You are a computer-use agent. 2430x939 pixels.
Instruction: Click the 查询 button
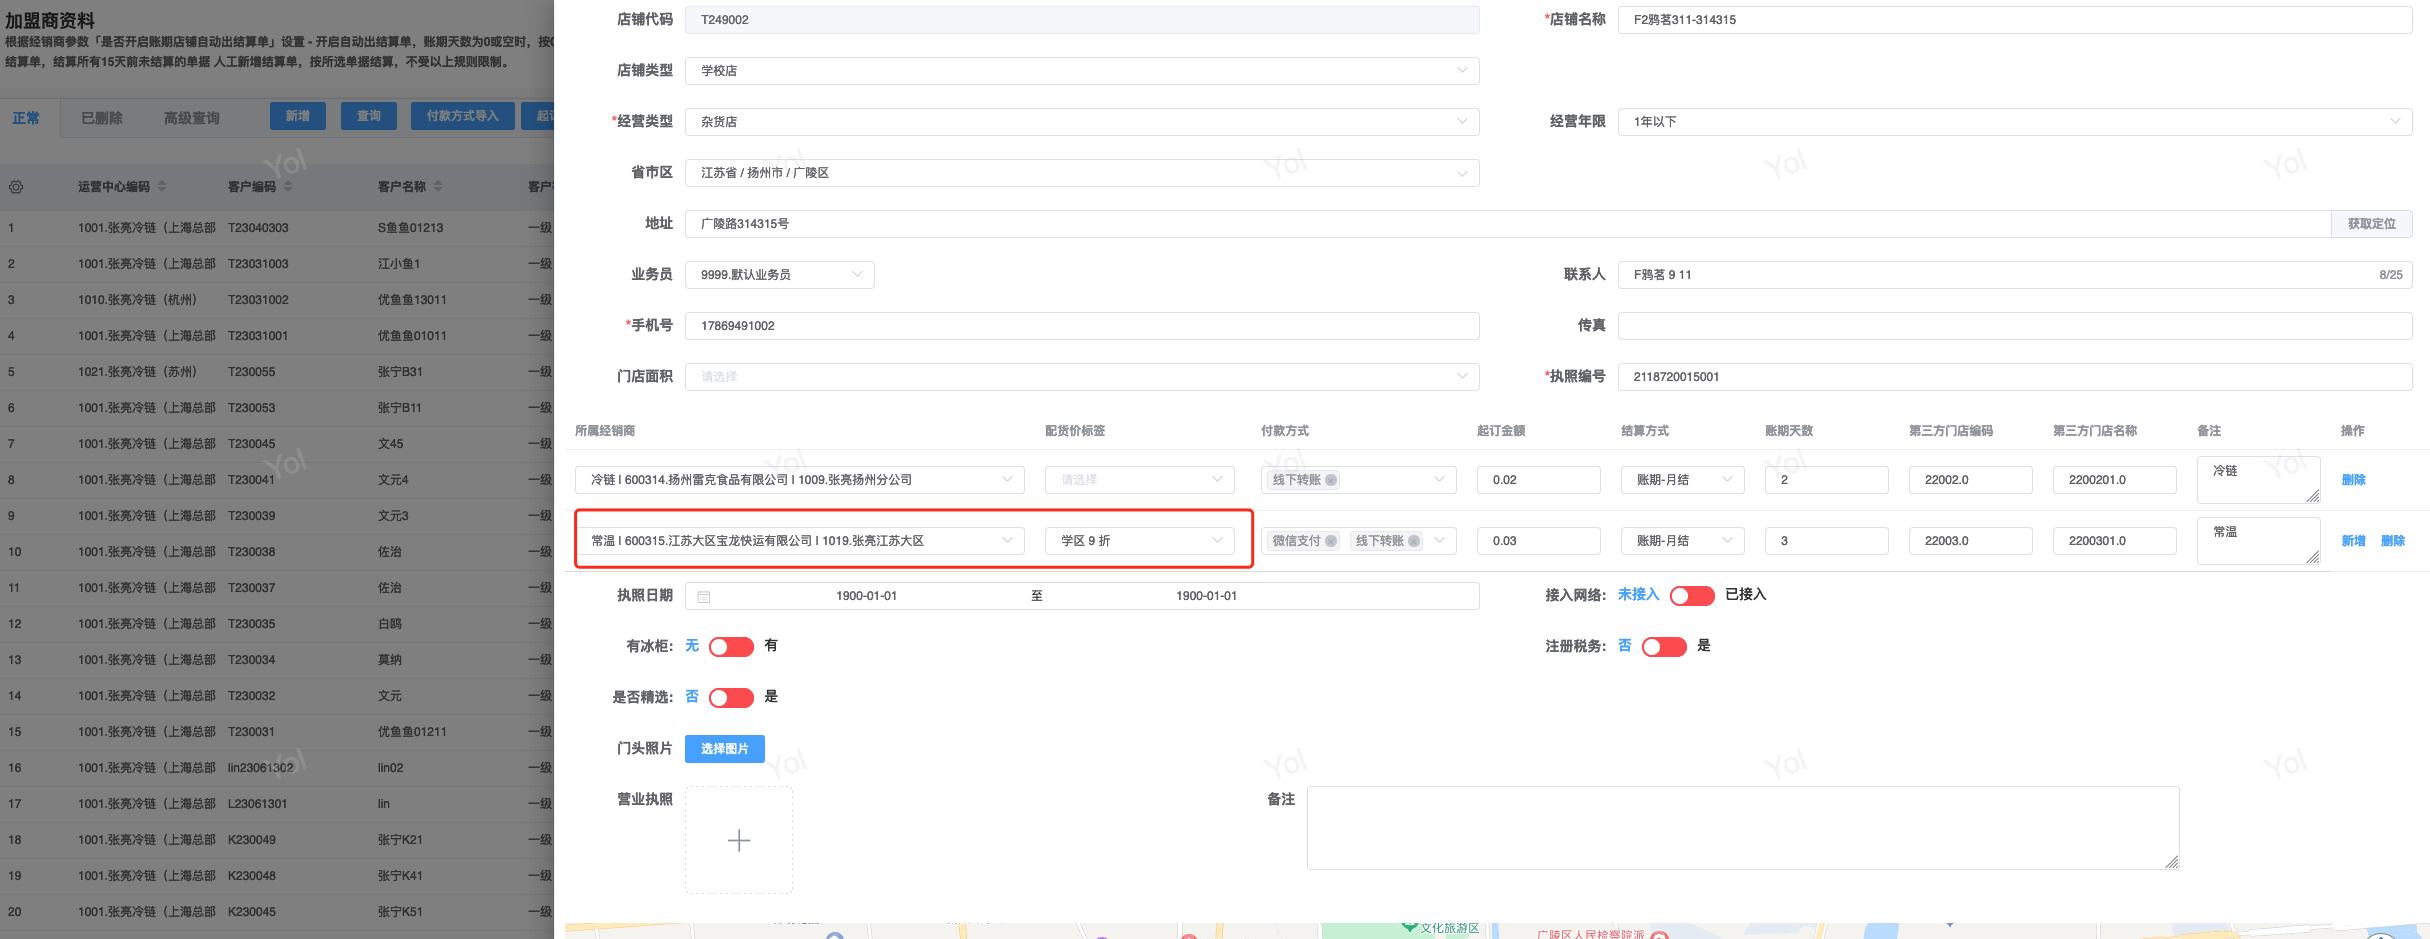tap(369, 116)
